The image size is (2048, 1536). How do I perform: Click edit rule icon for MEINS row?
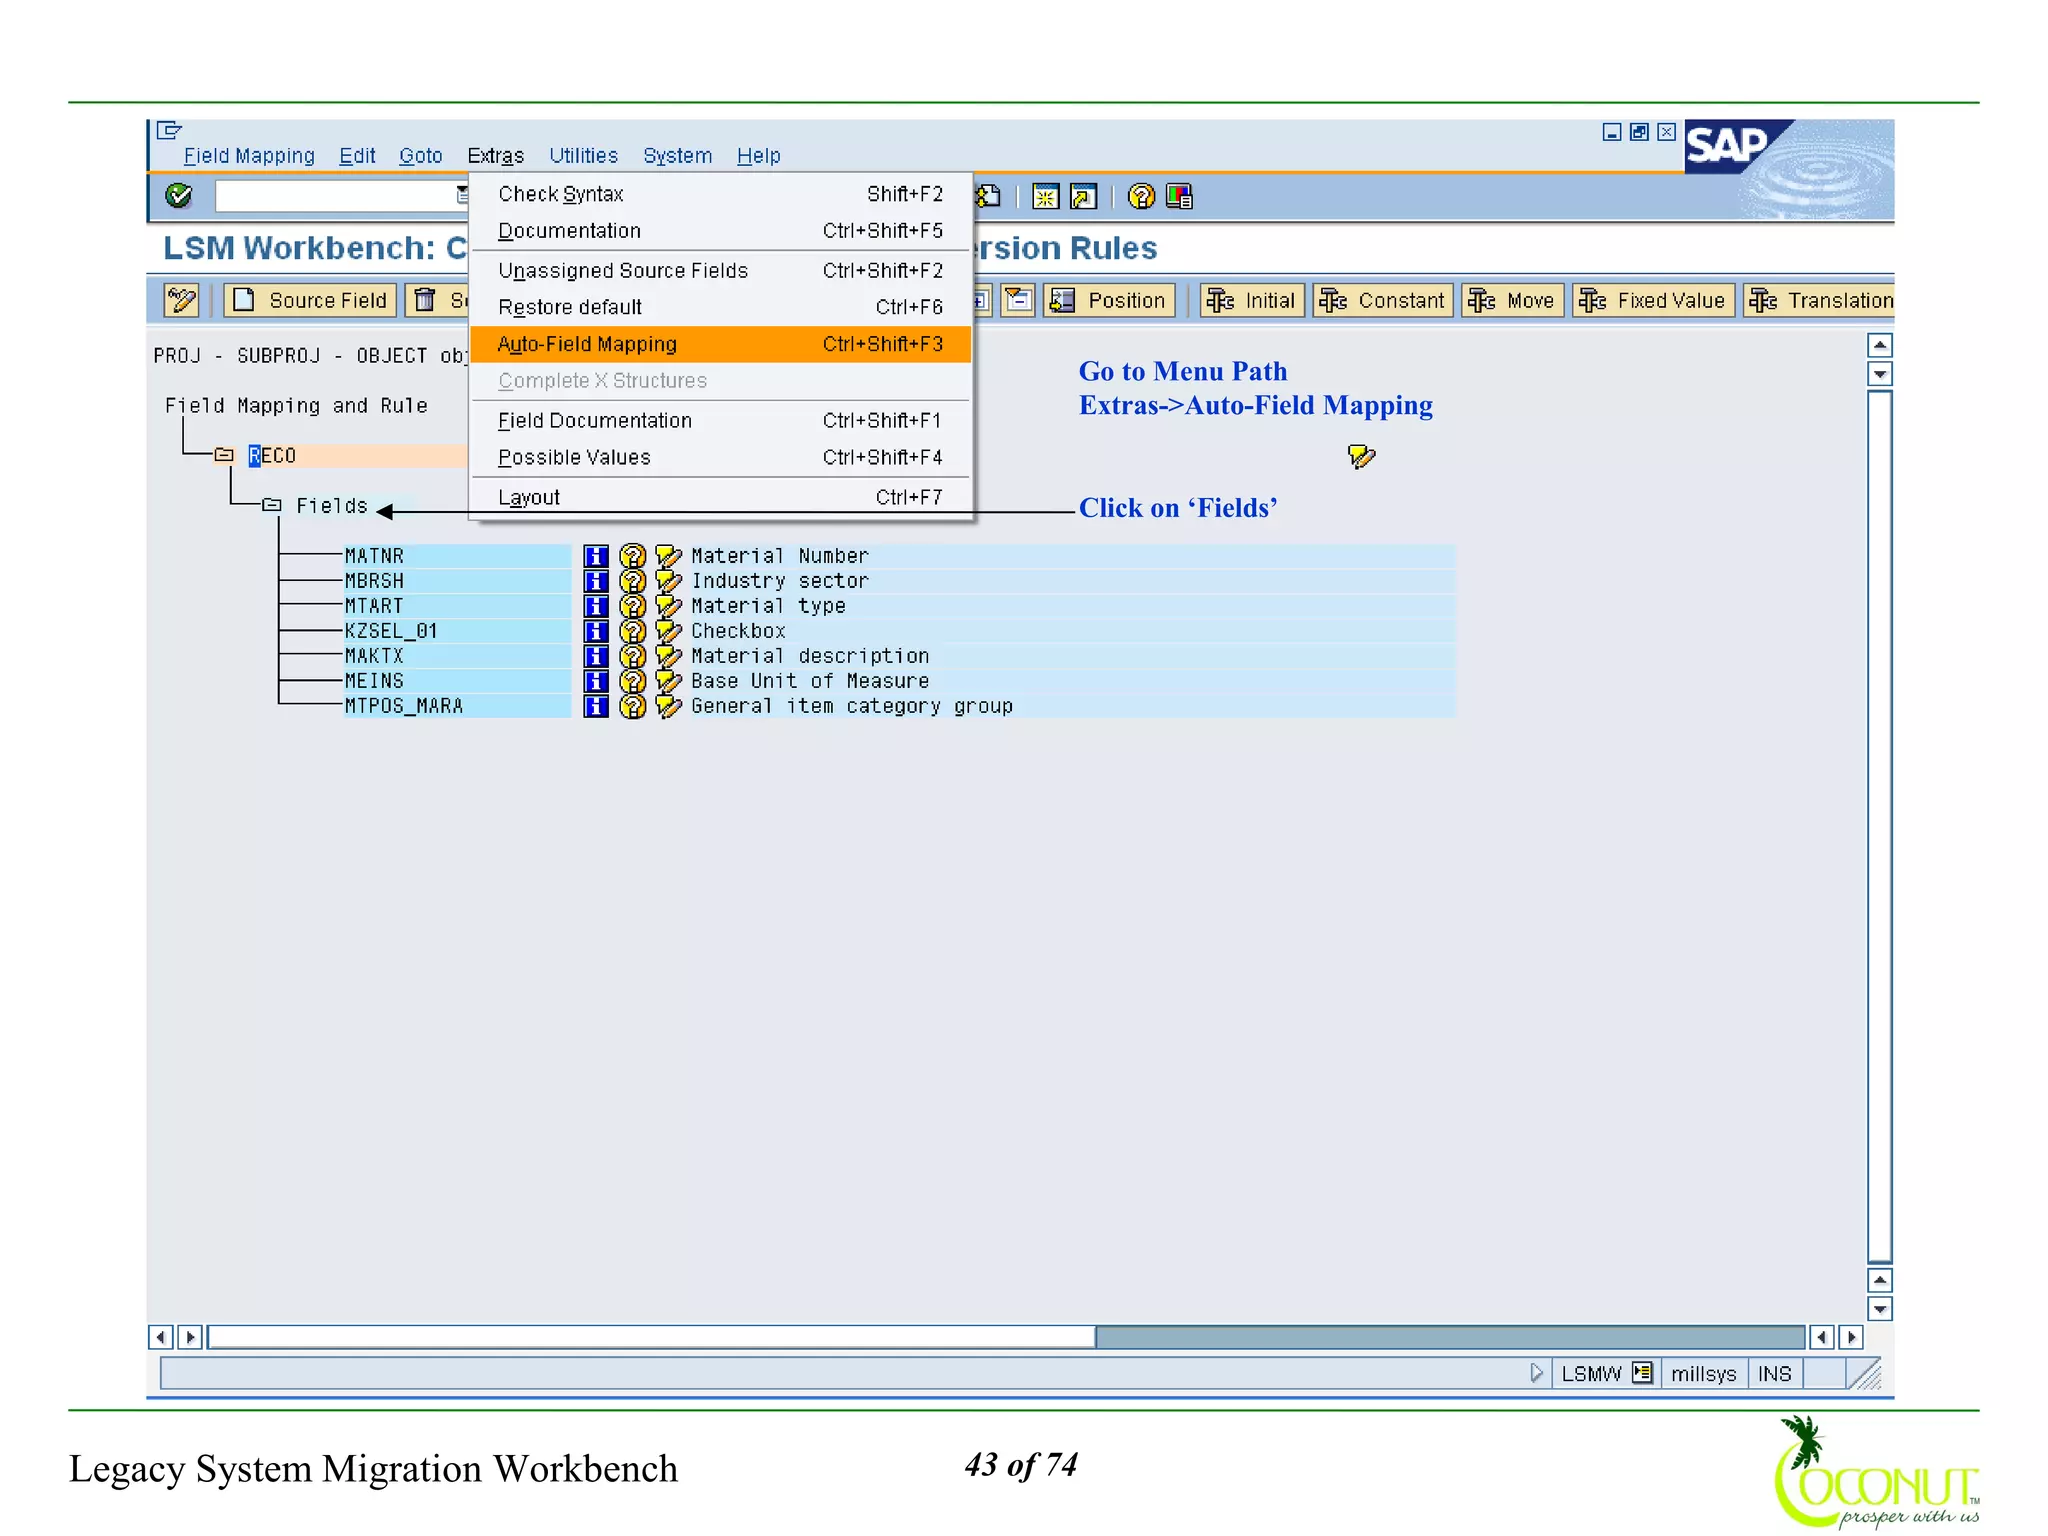668,681
